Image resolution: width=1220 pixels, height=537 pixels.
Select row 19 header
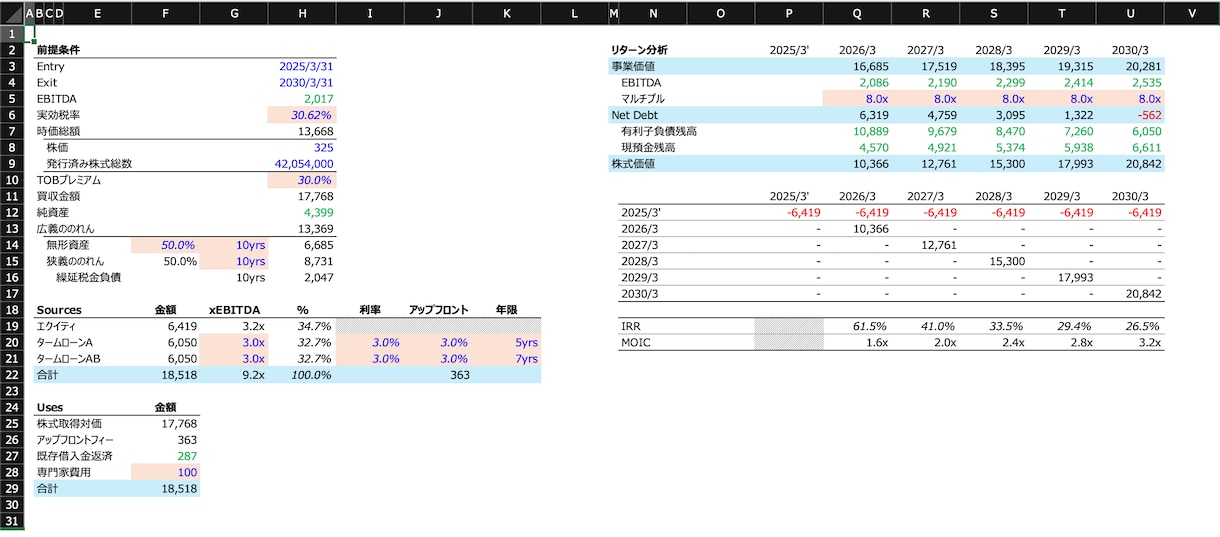pyautogui.click(x=12, y=326)
